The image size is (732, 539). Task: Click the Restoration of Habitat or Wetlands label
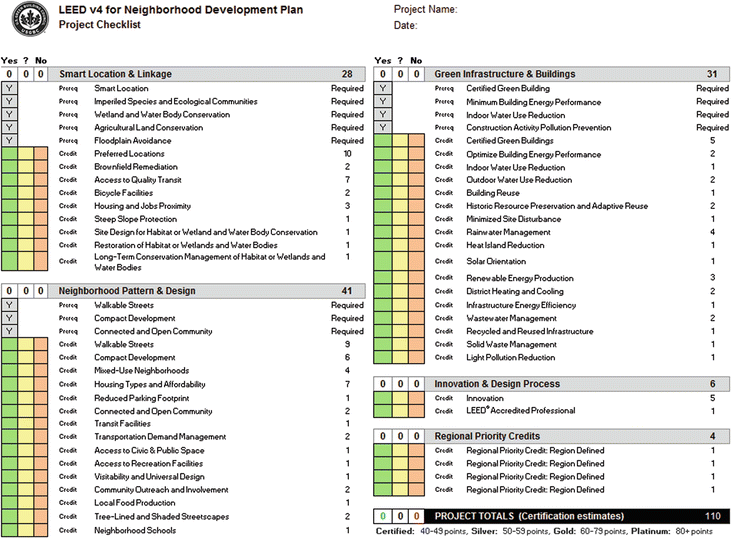point(186,245)
